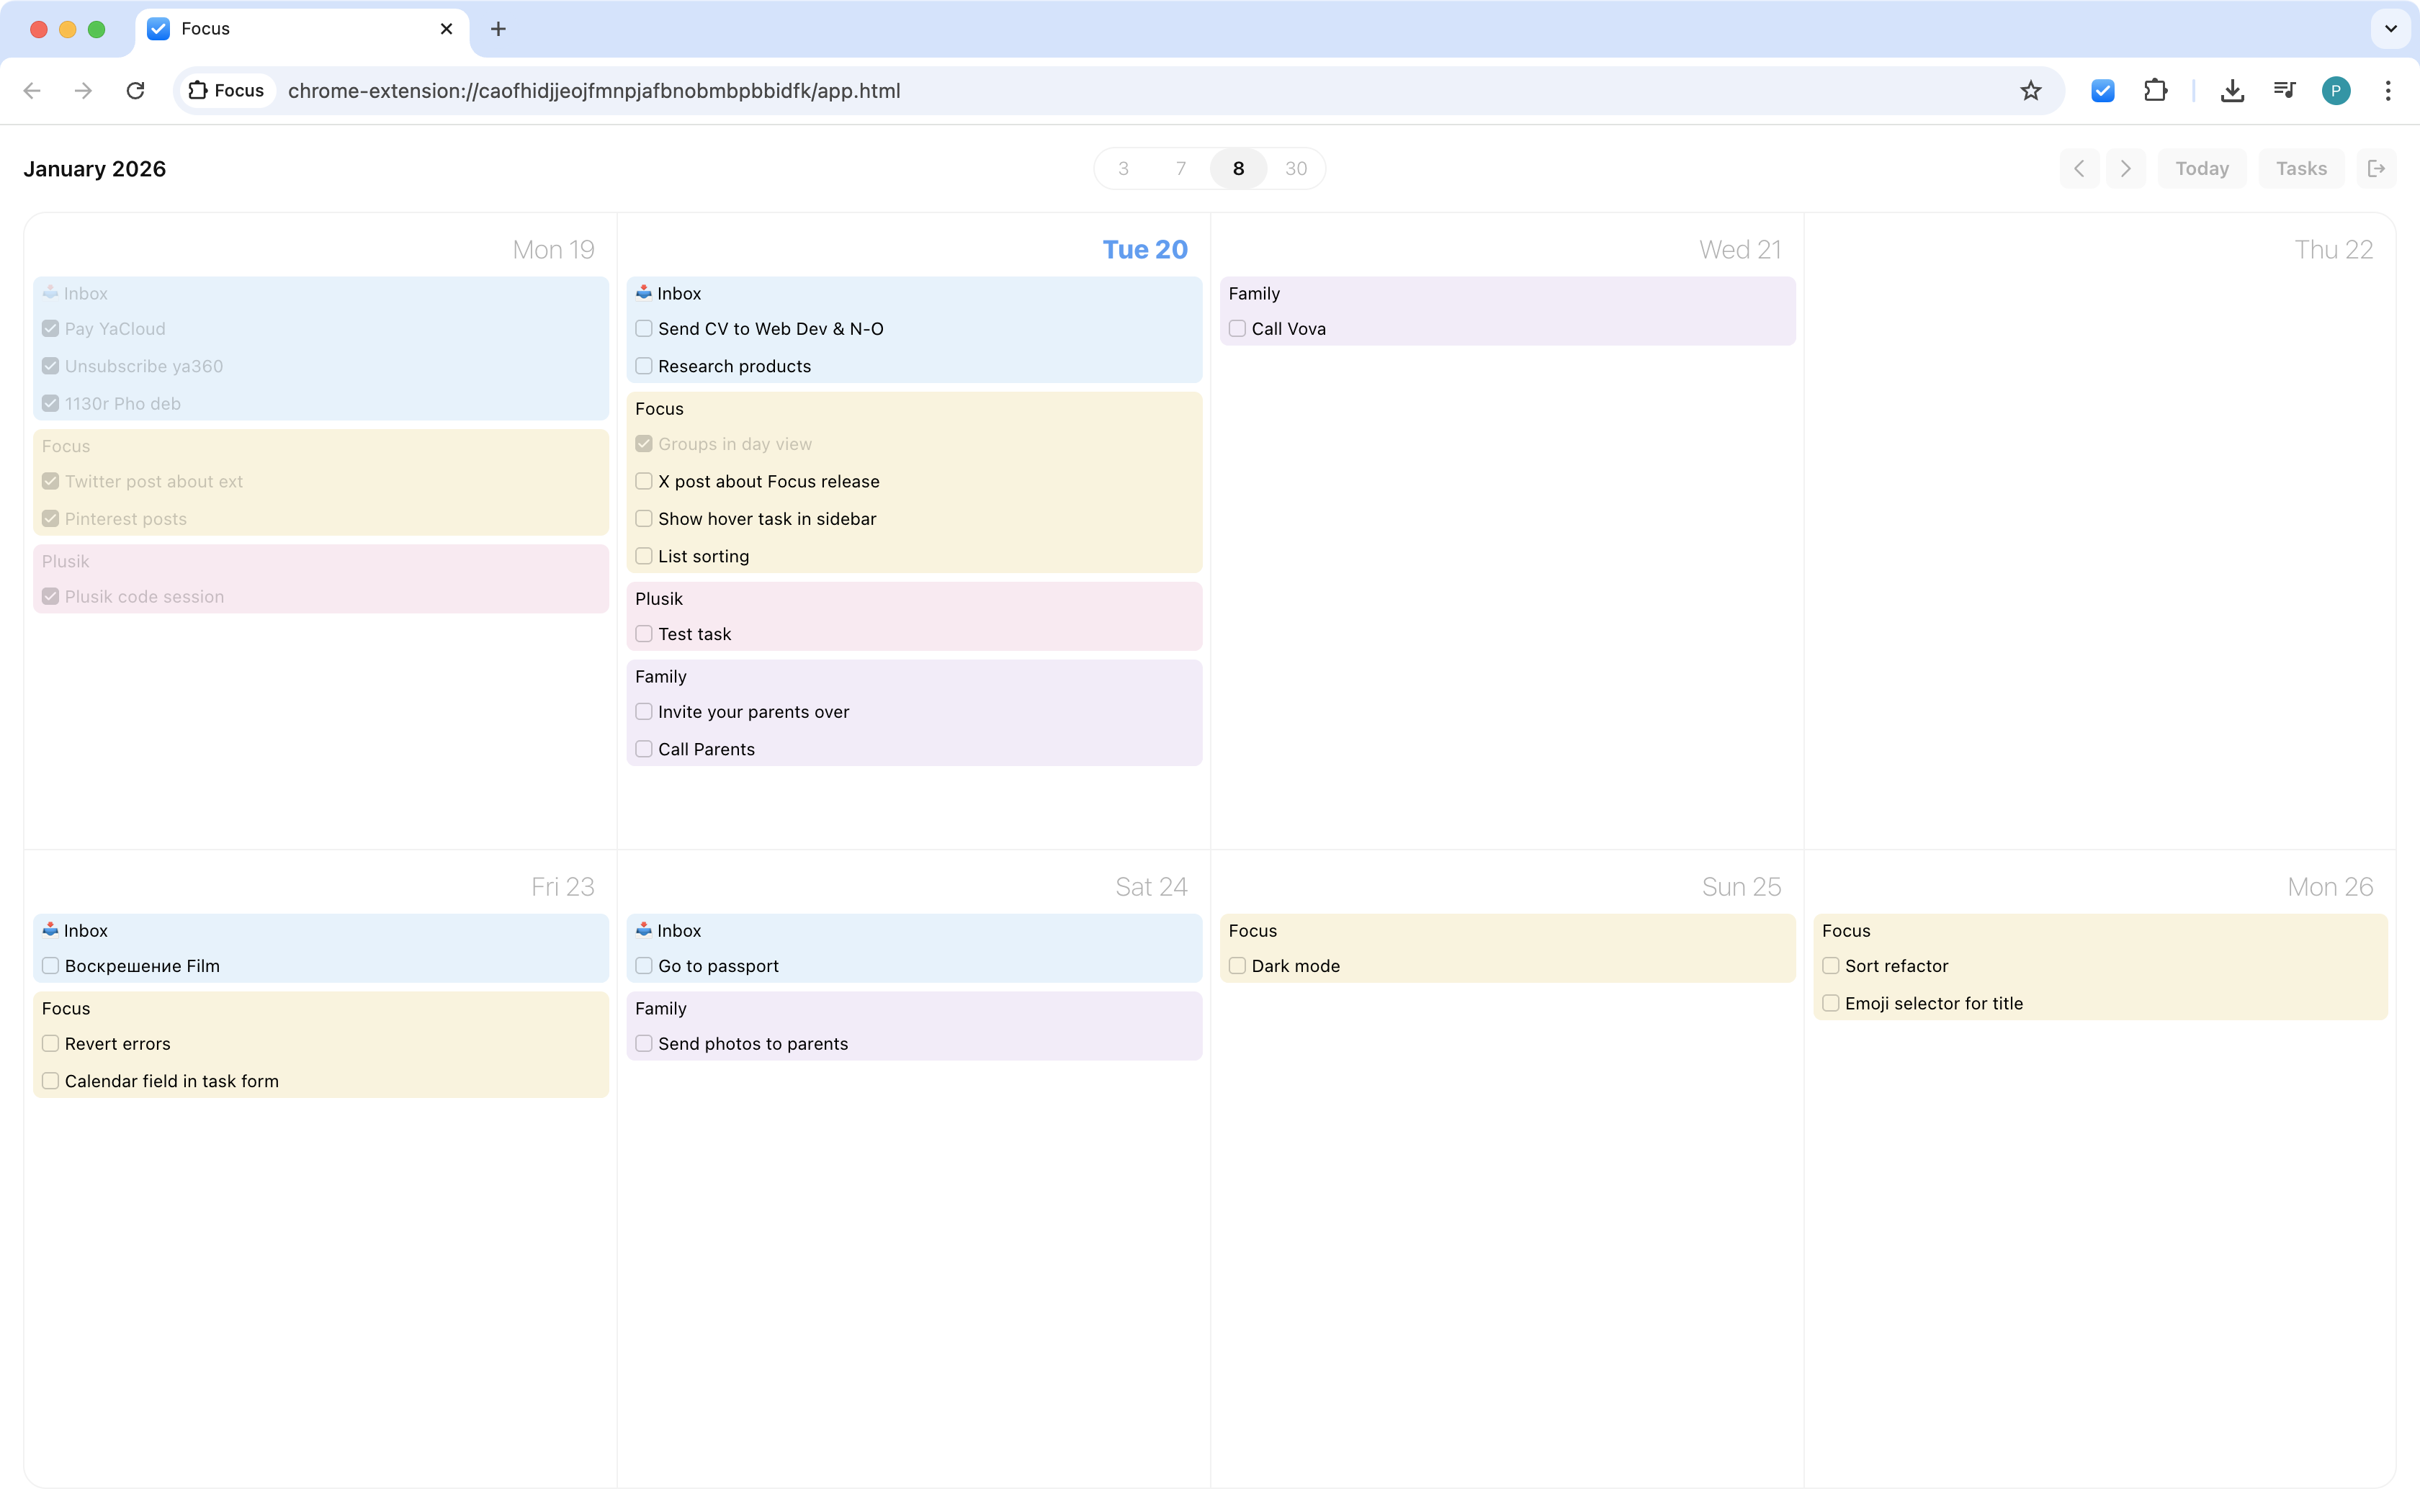Switch to the 3-day view
The height and width of the screenshot is (1512, 2420).
[1123, 168]
